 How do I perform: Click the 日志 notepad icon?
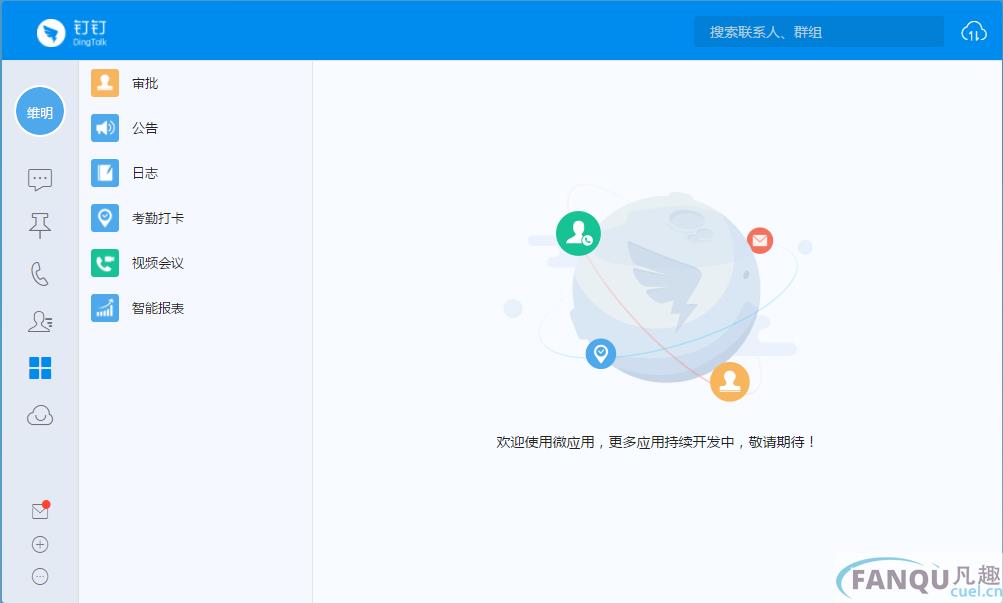point(105,173)
